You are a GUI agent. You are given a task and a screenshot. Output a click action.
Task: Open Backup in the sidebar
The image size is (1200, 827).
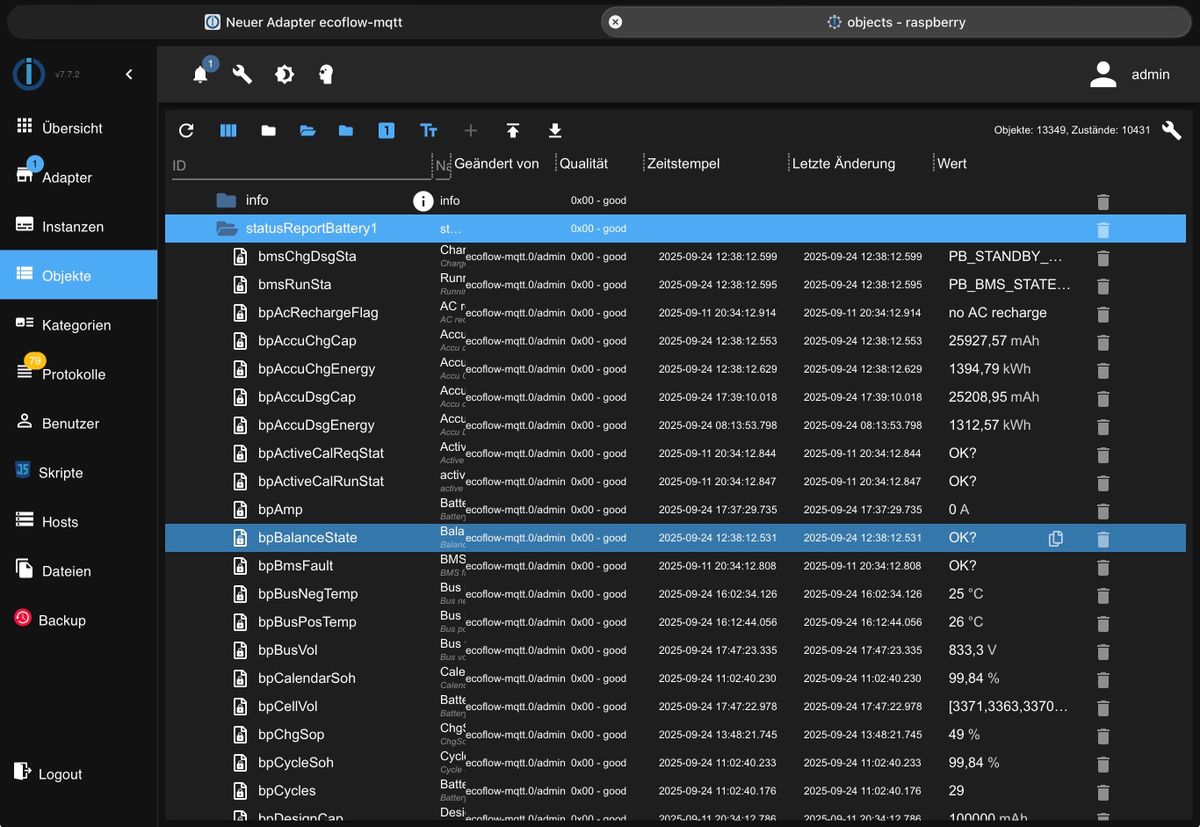[78, 620]
